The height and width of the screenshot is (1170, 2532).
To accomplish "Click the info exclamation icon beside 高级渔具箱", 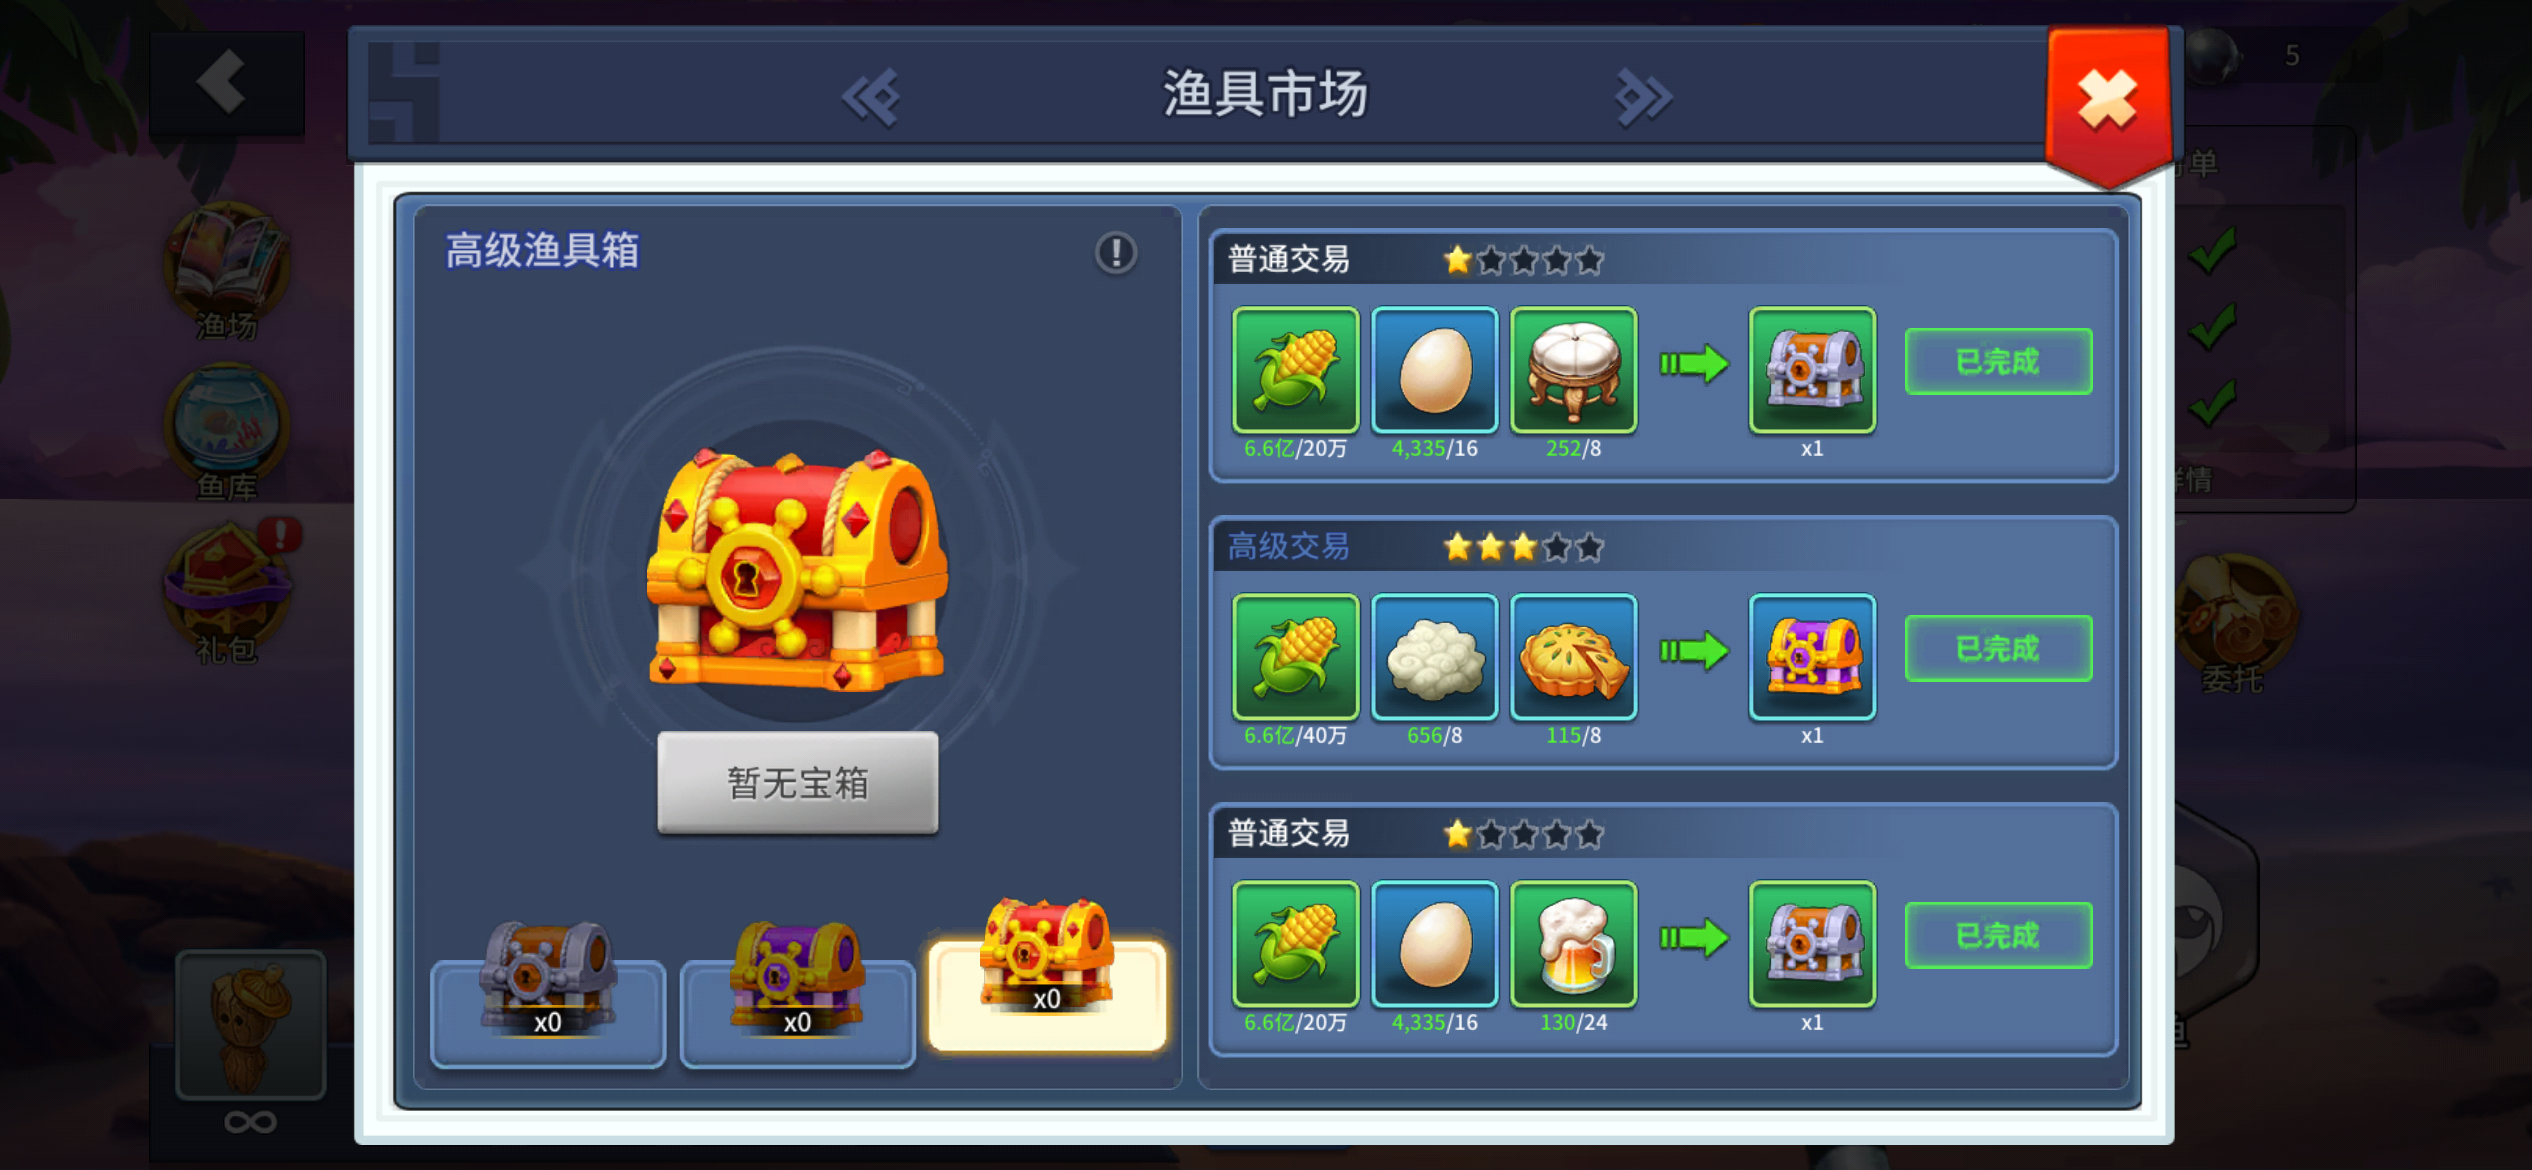I will click(x=1115, y=252).
